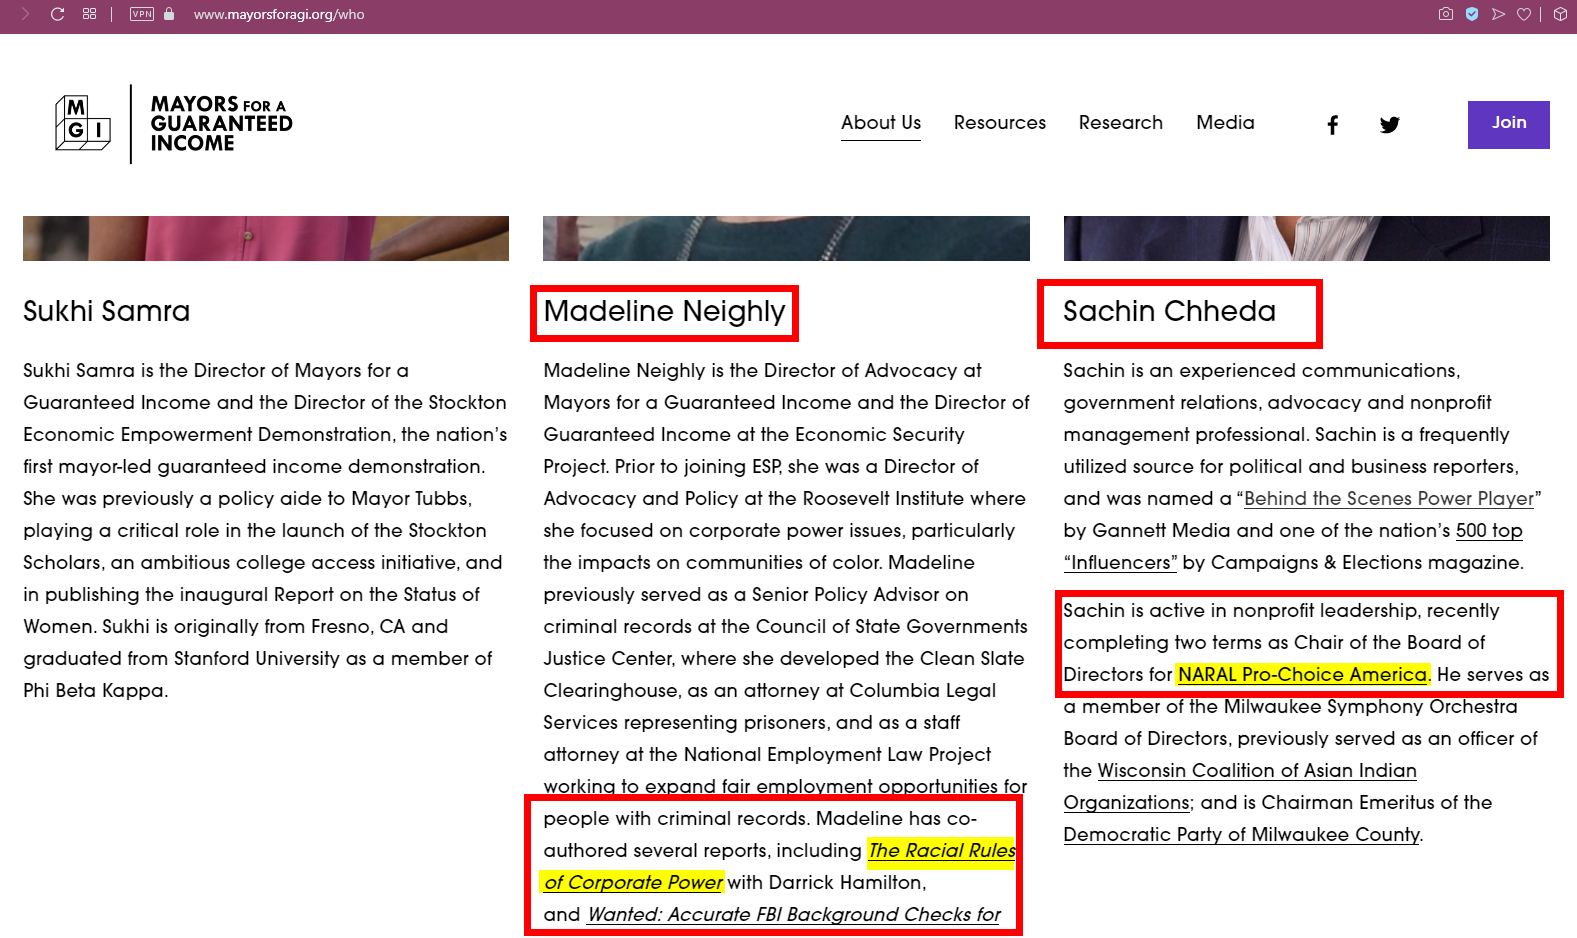Click the text 'Milwaukee Symphony Orchestra'
The width and height of the screenshot is (1577, 938).
tap(1370, 706)
